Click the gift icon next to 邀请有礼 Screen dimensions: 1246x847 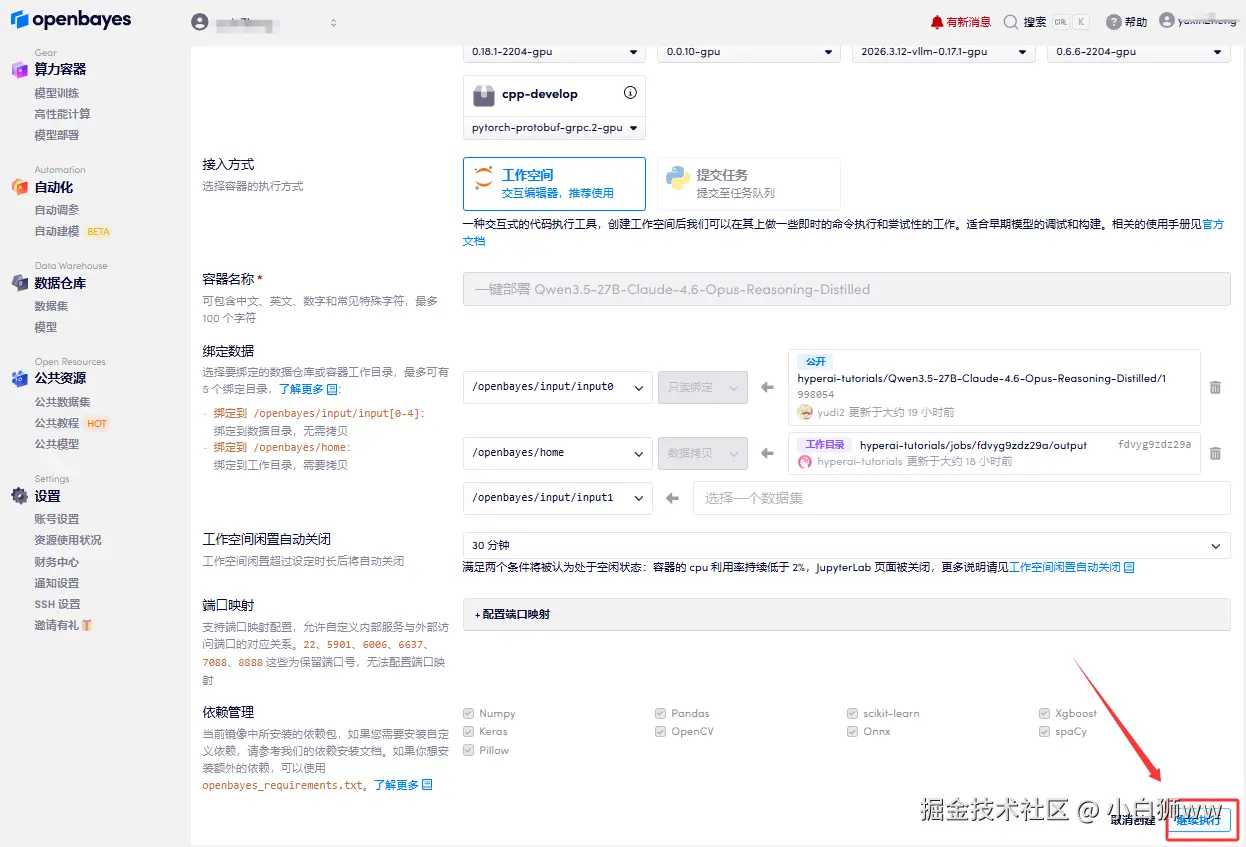tap(87, 625)
